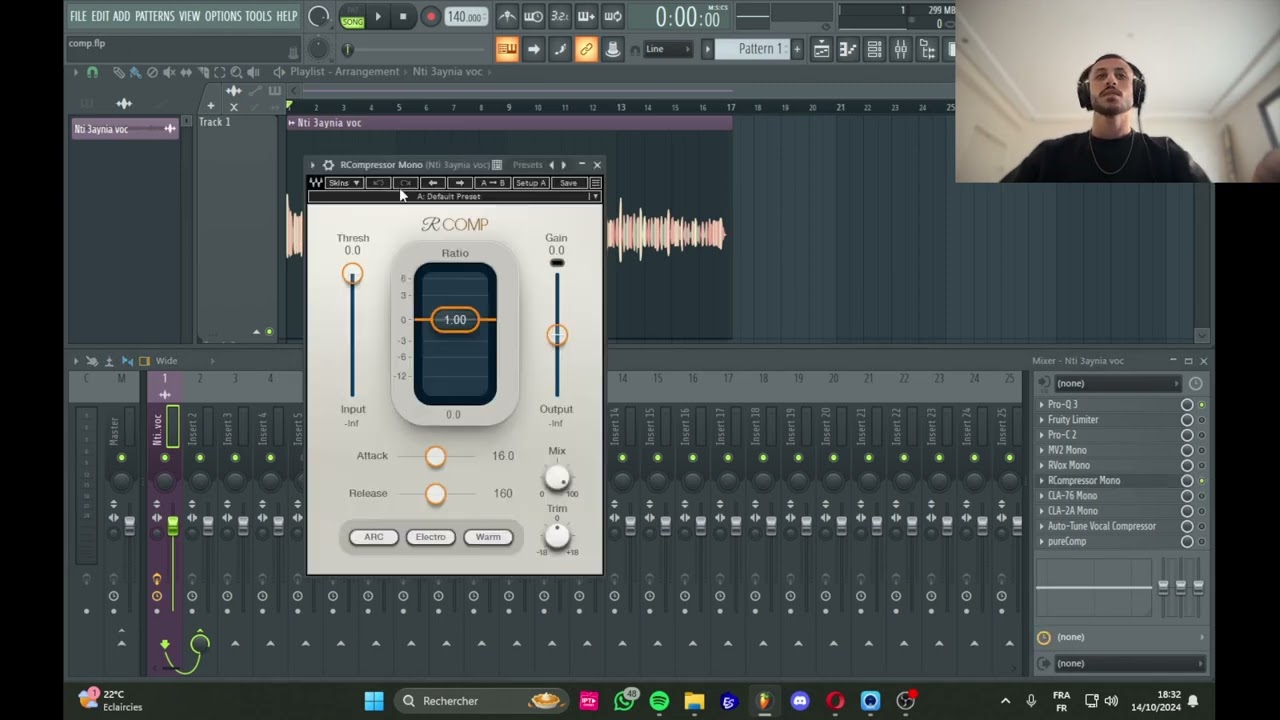This screenshot has width=1280, height=720.
Task: Expand Fruity Limiter effect slot
Action: (1041, 420)
